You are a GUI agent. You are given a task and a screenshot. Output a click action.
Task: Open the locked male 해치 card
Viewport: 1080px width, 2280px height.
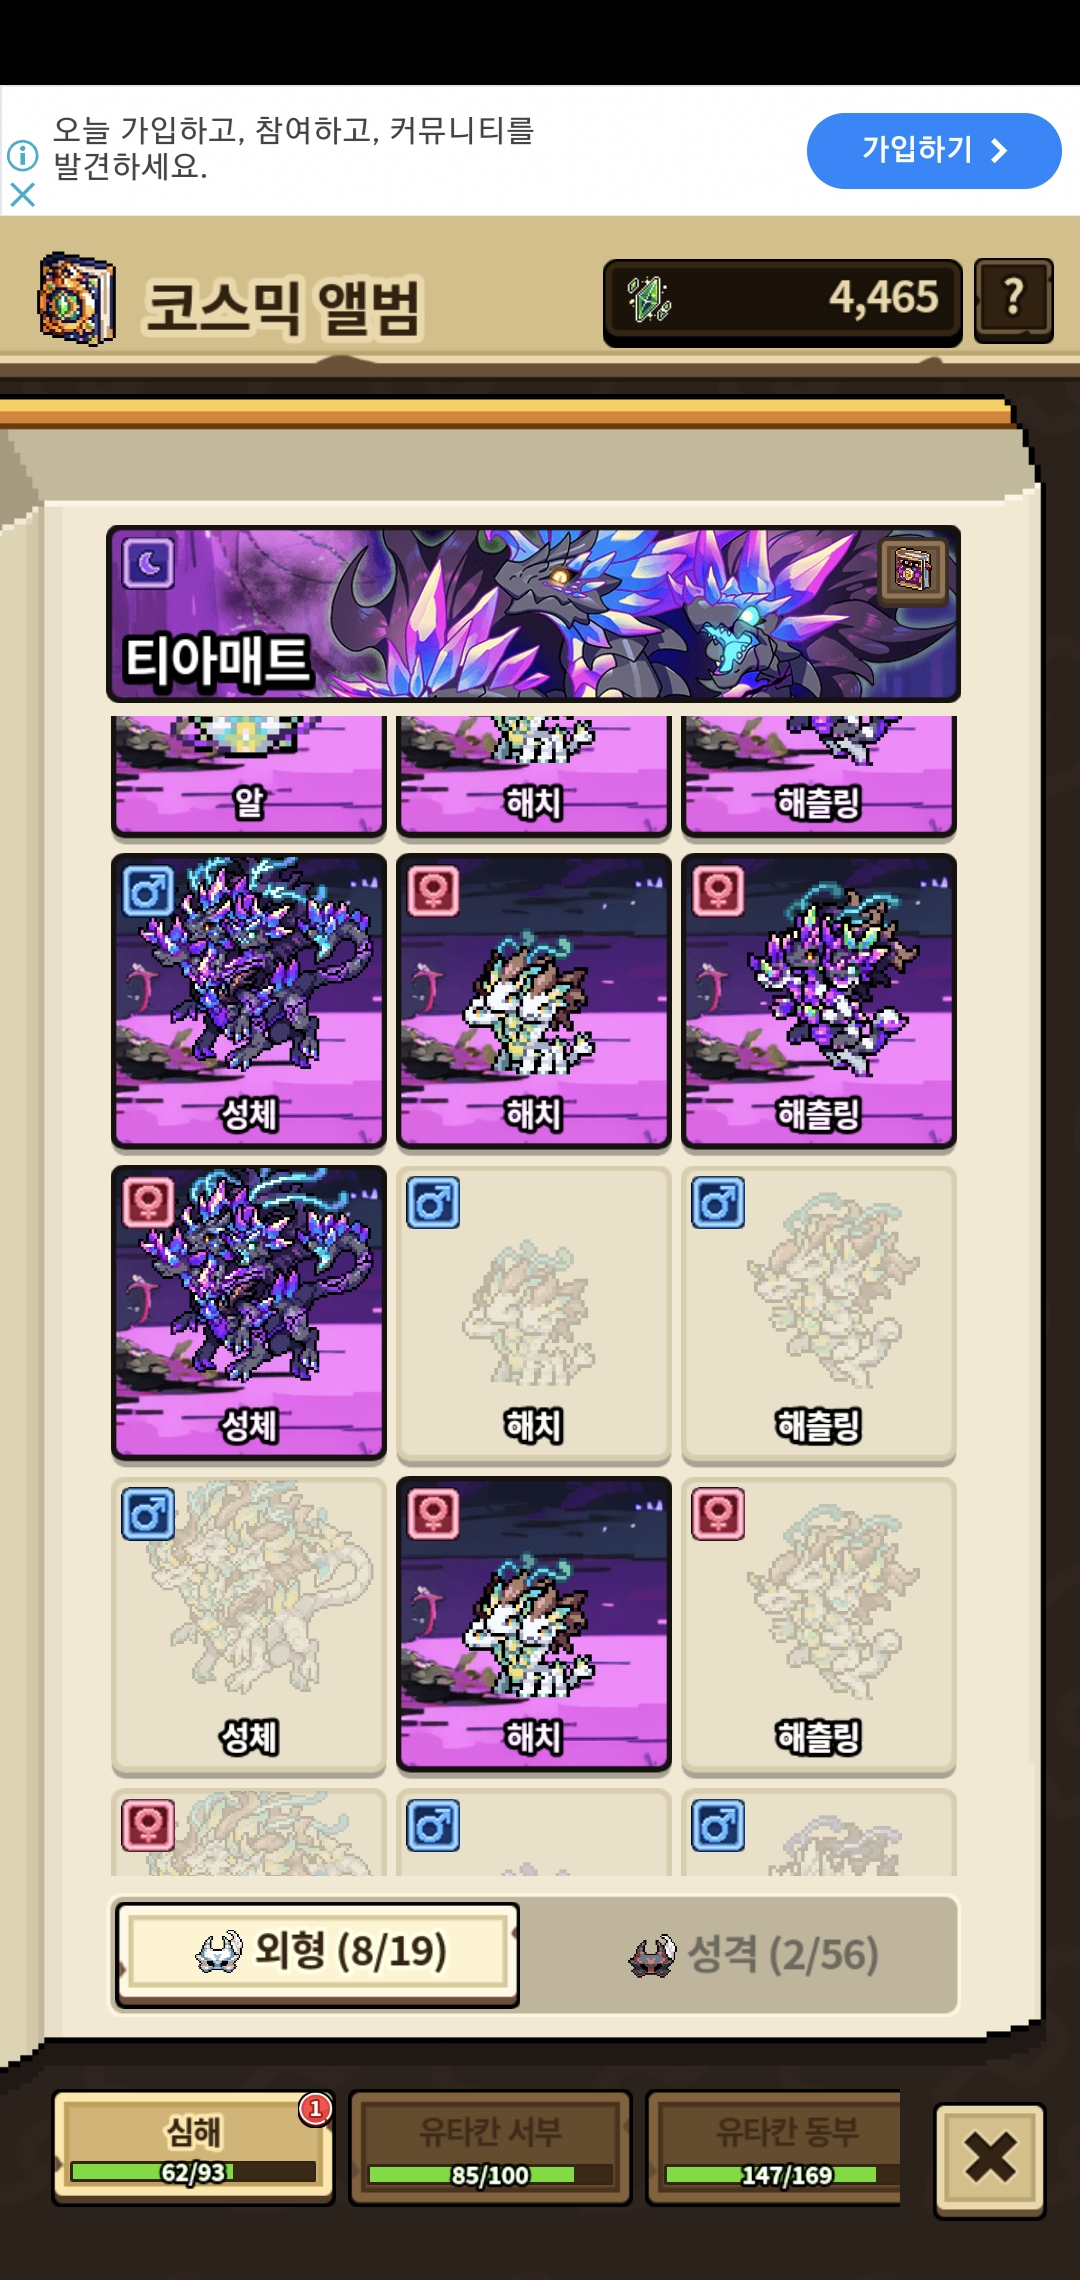tap(533, 1313)
